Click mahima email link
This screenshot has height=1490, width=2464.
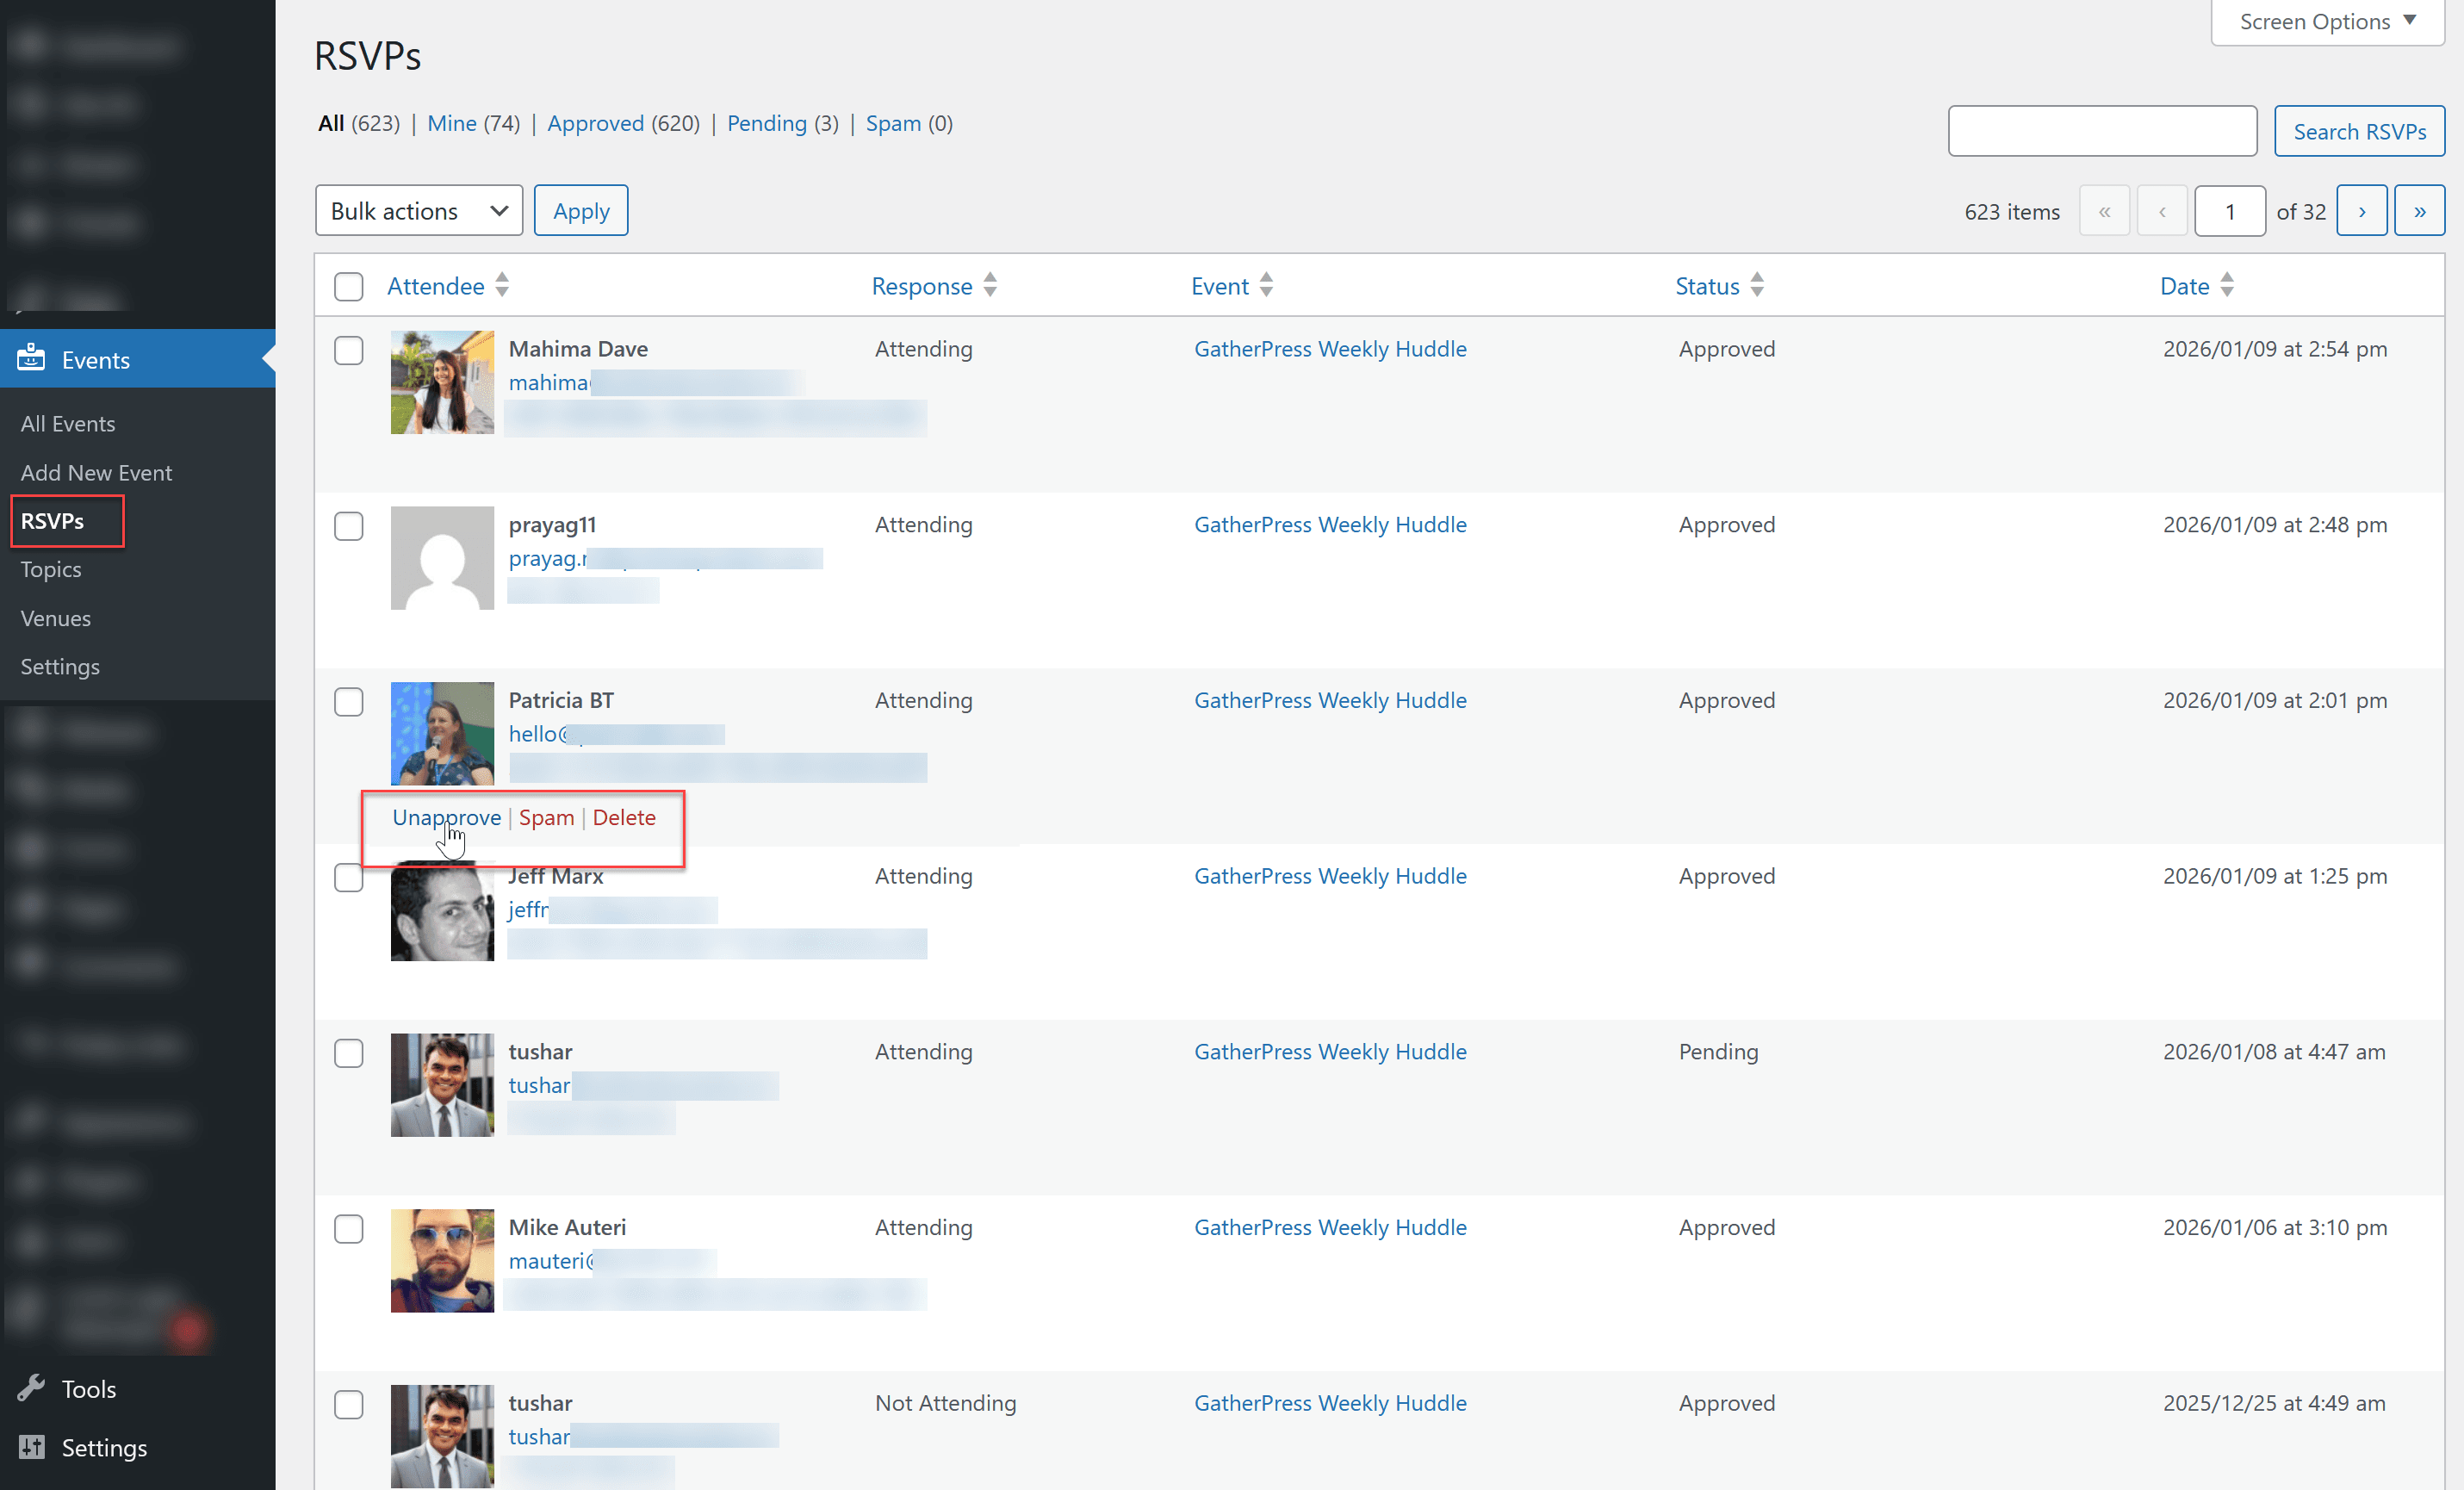[x=549, y=382]
